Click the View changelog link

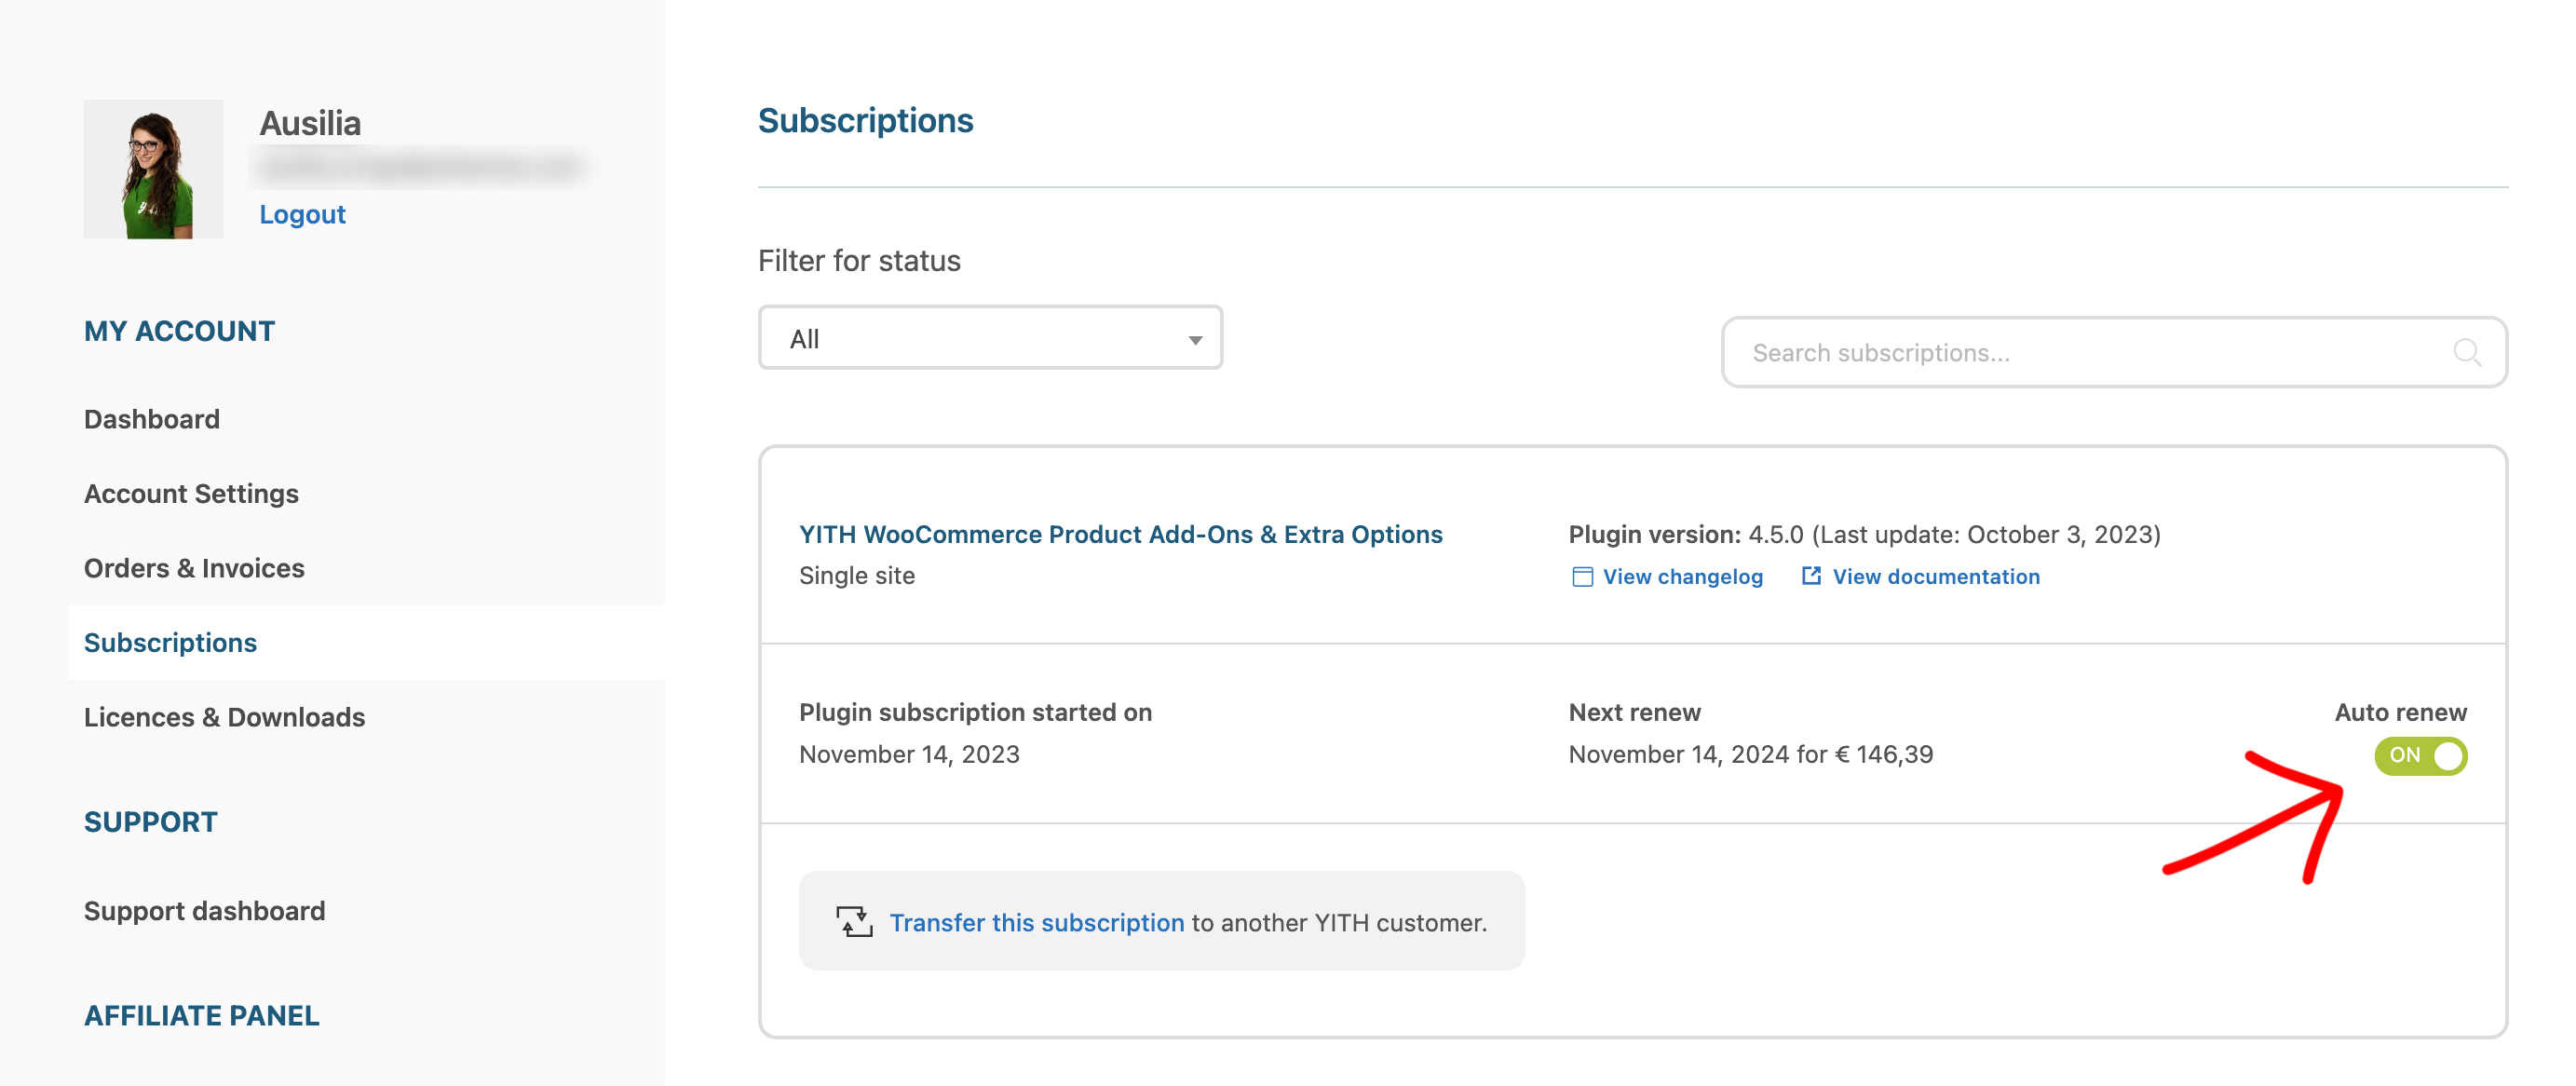click(x=1683, y=577)
